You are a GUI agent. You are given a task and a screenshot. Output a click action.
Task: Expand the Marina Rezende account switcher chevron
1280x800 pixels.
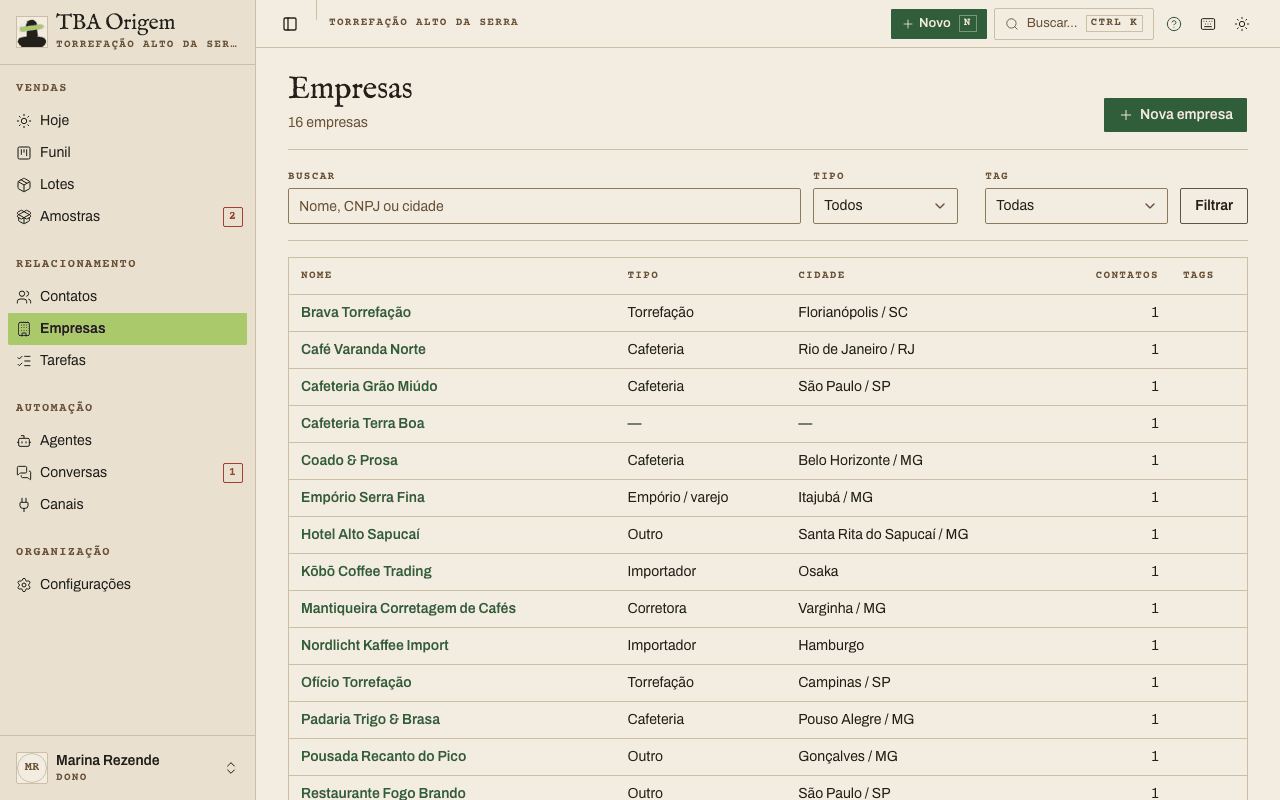(231, 768)
